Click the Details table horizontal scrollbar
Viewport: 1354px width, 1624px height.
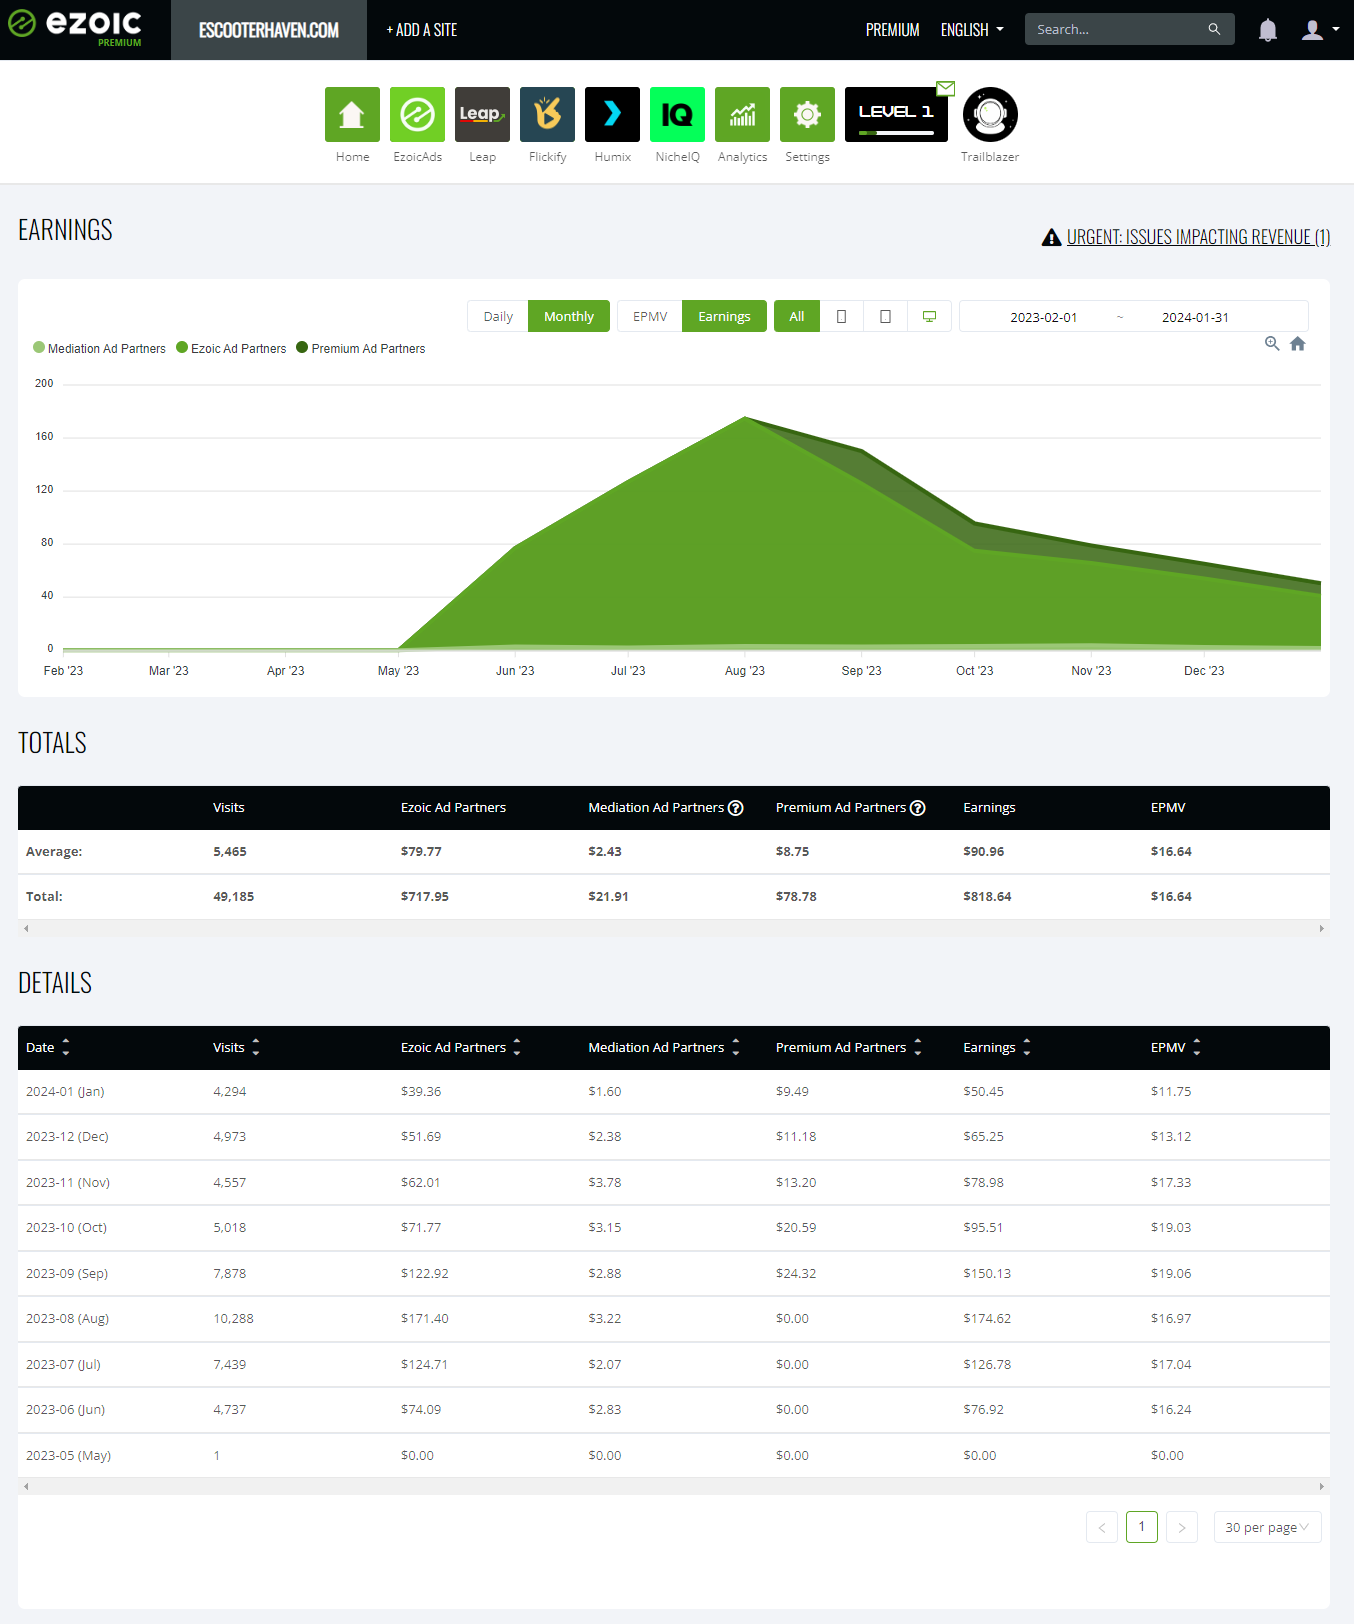coord(674,1487)
